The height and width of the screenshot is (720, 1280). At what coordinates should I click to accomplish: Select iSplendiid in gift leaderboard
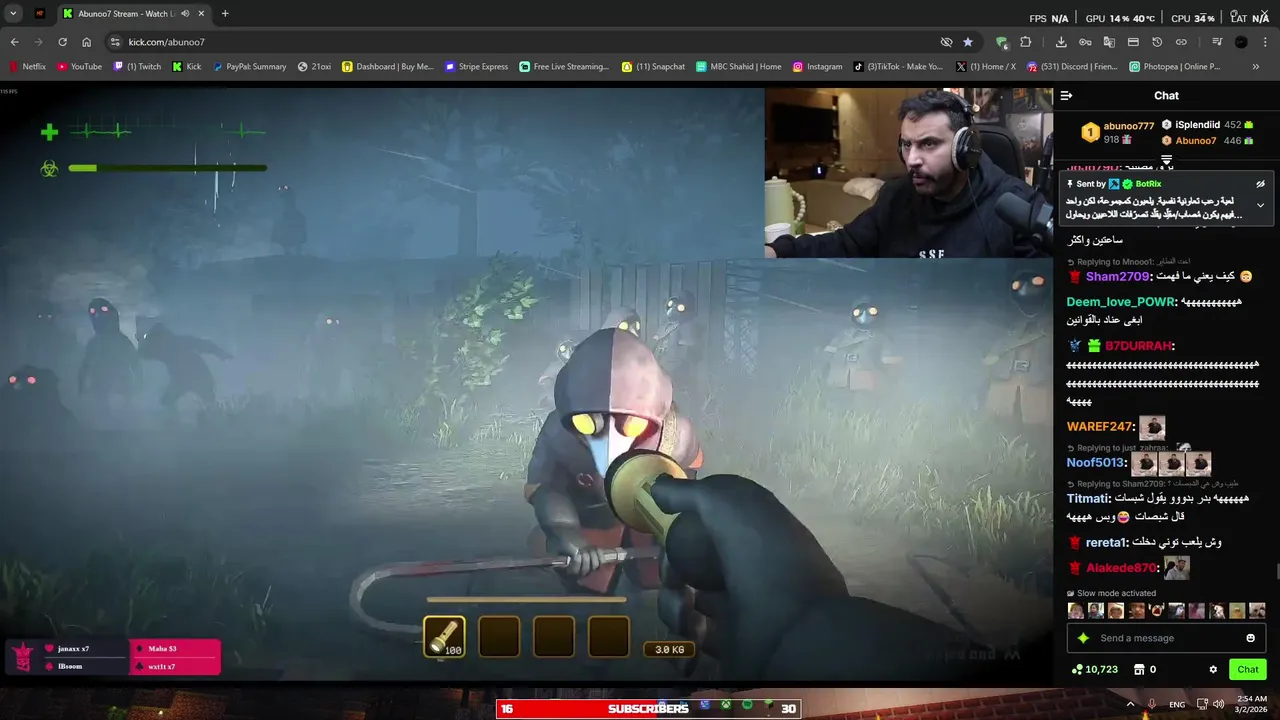(1206, 125)
